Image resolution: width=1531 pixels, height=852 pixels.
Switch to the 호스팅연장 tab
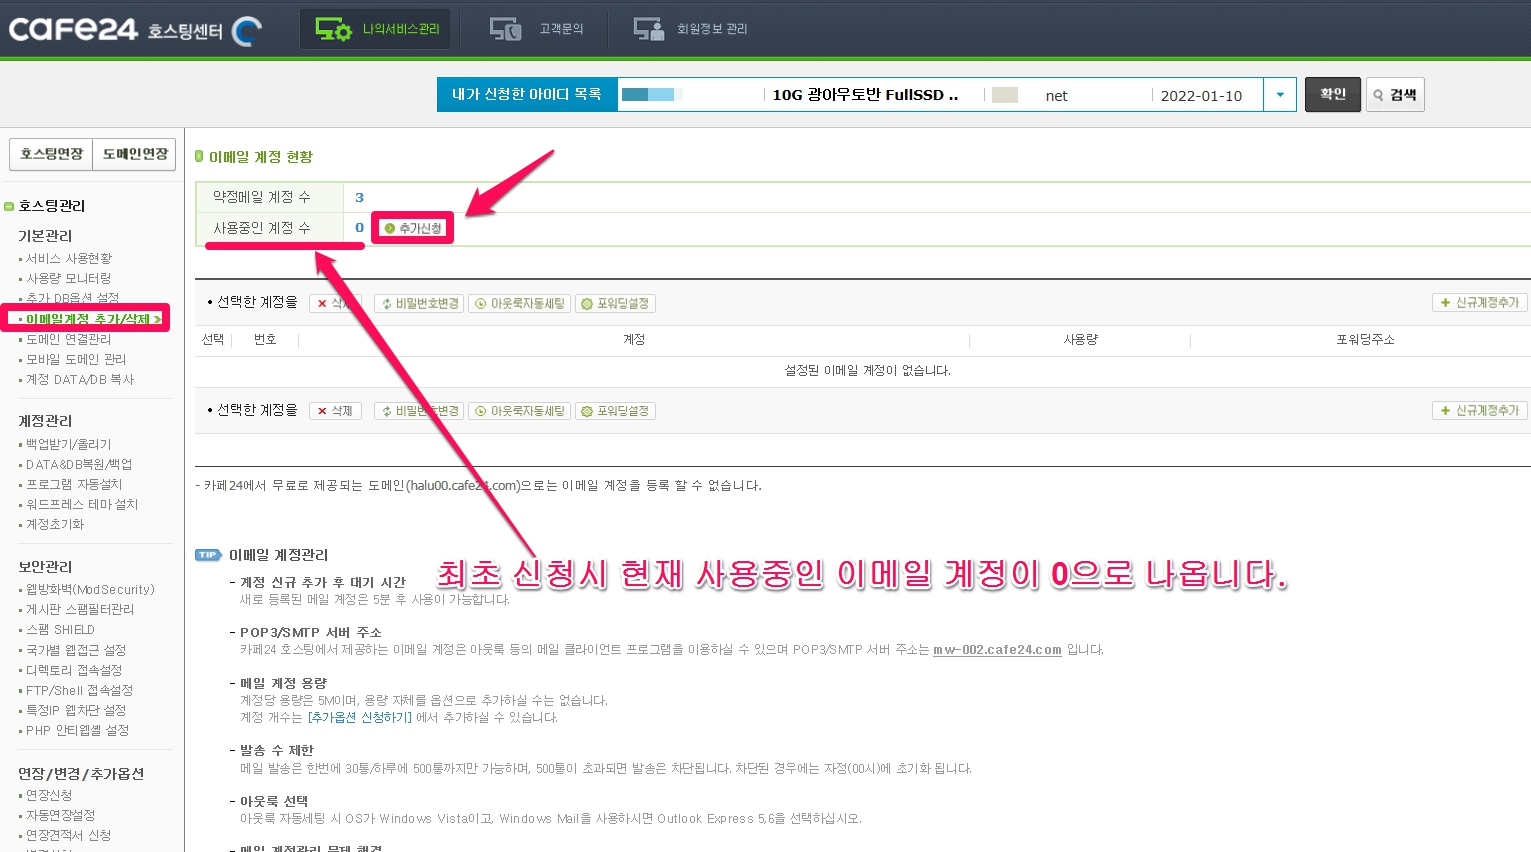coord(52,154)
